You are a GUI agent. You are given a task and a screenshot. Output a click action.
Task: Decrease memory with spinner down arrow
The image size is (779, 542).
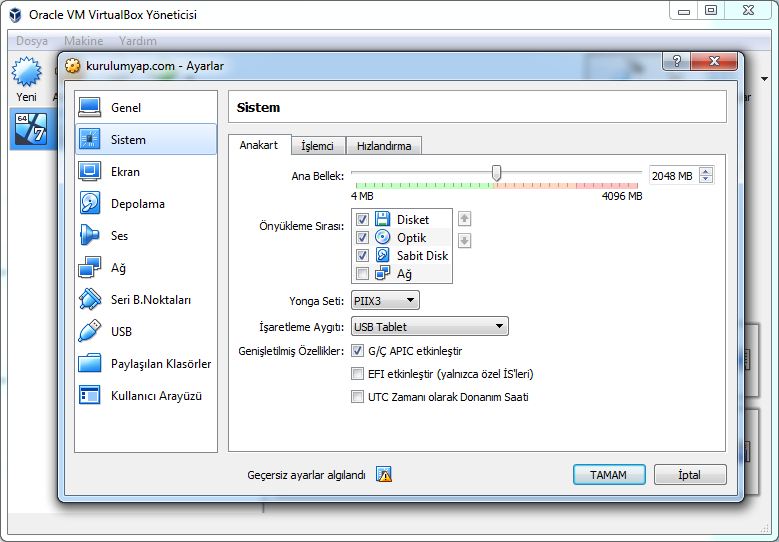pyautogui.click(x=706, y=179)
